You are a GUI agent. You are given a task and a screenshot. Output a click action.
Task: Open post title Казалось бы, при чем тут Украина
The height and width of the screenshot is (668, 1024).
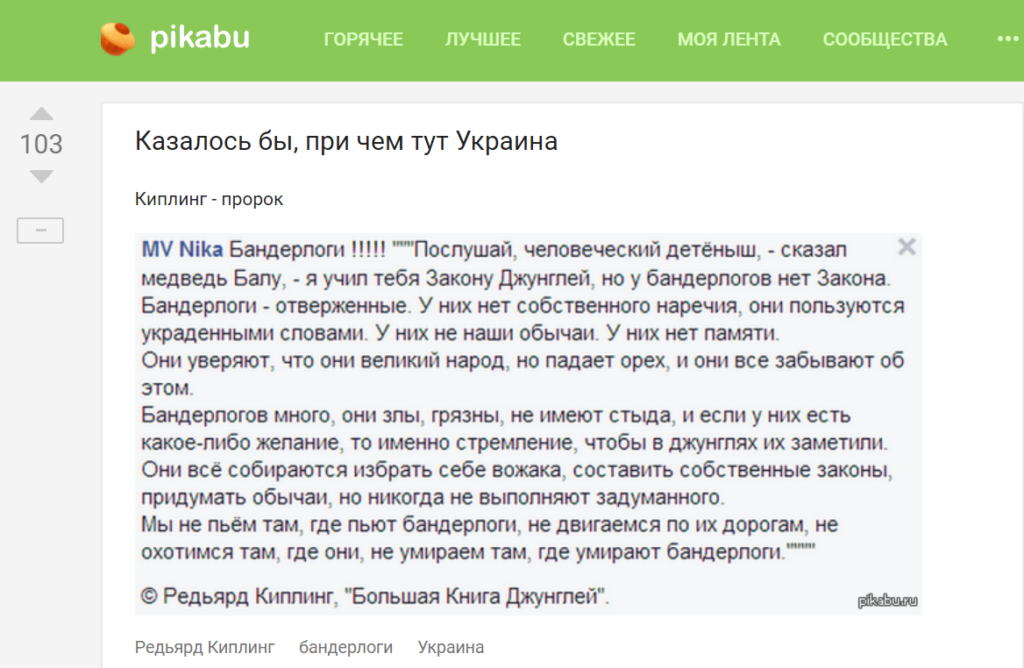pos(346,141)
